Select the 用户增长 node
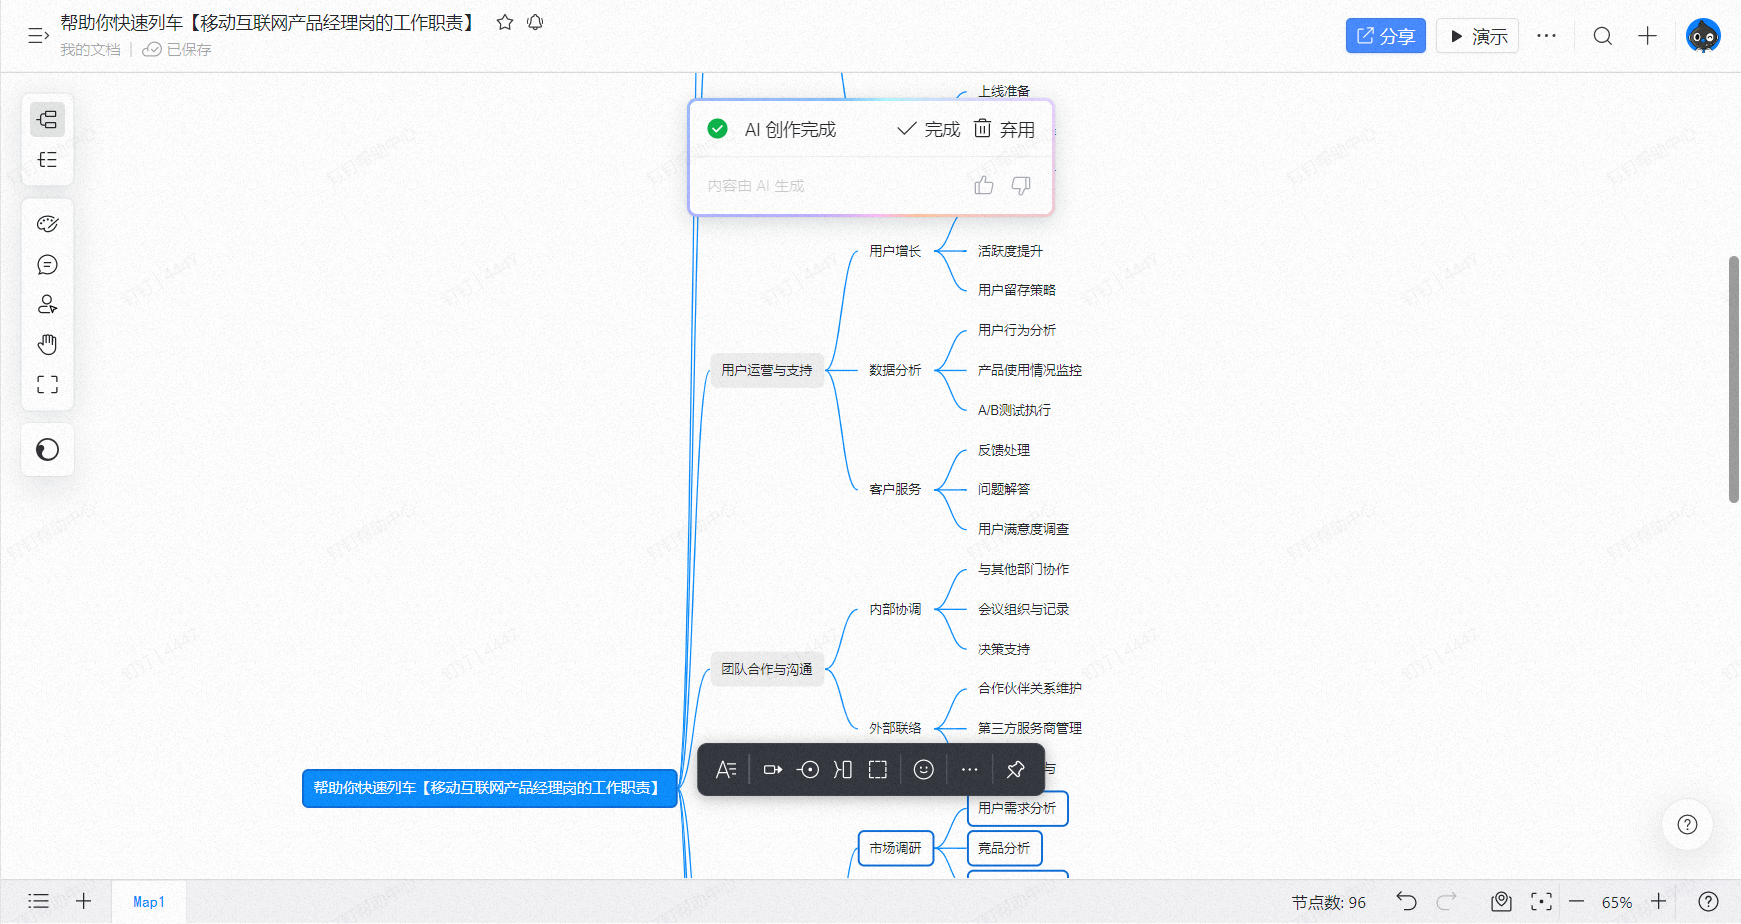This screenshot has height=924, width=1741. 895,251
